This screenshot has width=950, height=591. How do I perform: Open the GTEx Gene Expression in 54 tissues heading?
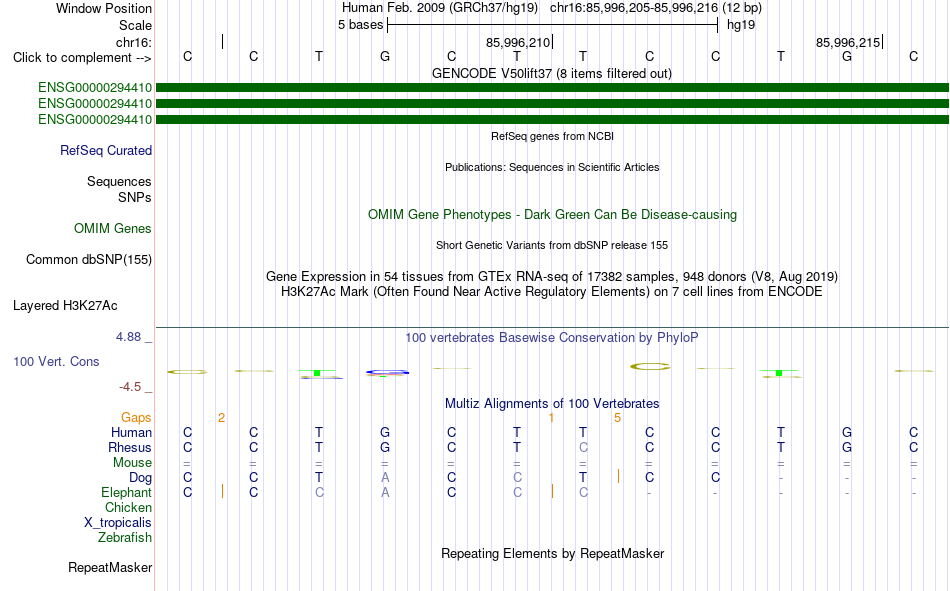point(552,276)
